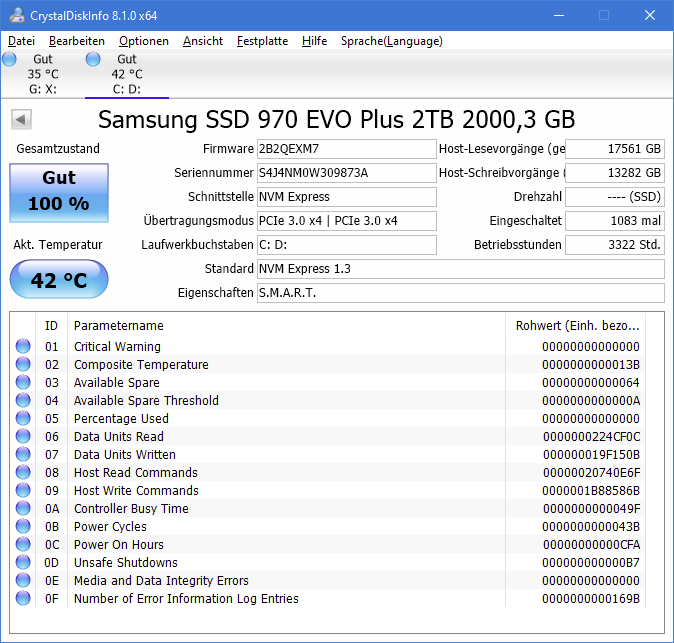
Task: Switch to the G: X: disk tab
Action: 43,74
